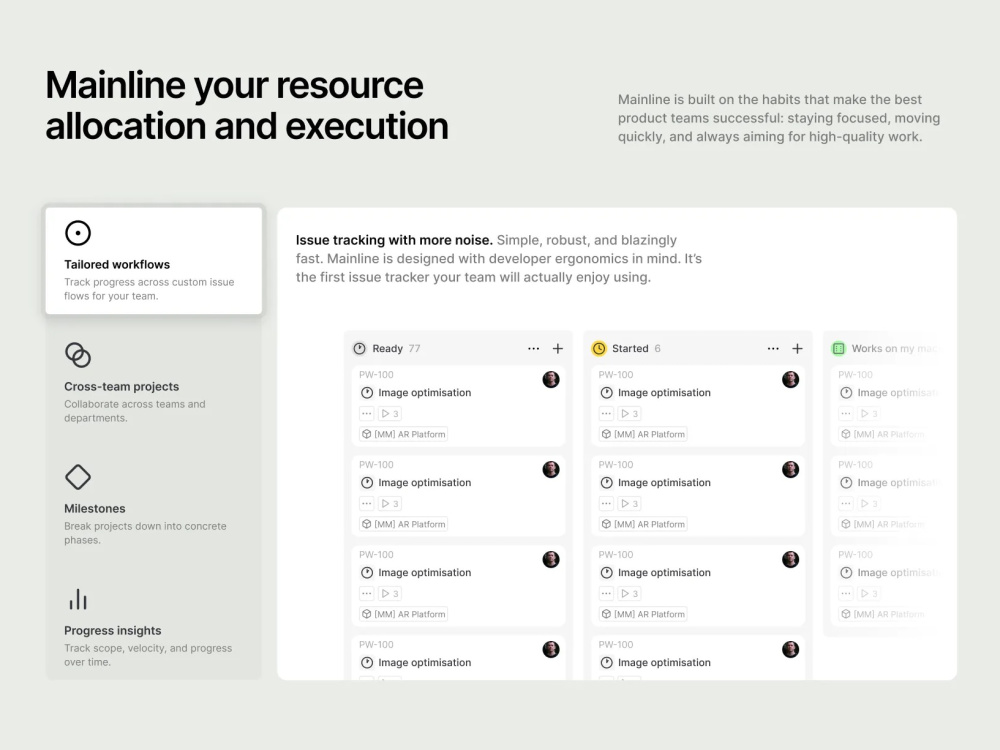Switch to the Cross-team projects tab
Viewport: 1000px width, 750px height.
154,383
